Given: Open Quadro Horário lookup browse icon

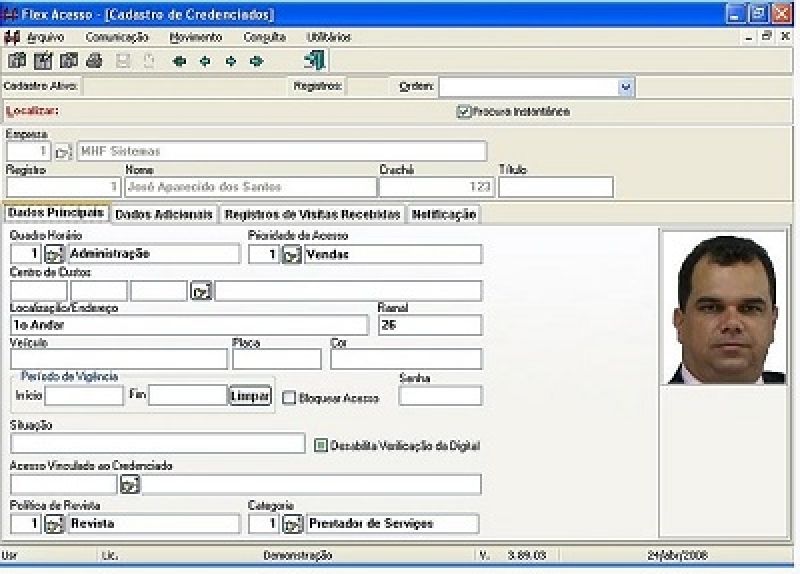Looking at the screenshot, I should coord(54,255).
